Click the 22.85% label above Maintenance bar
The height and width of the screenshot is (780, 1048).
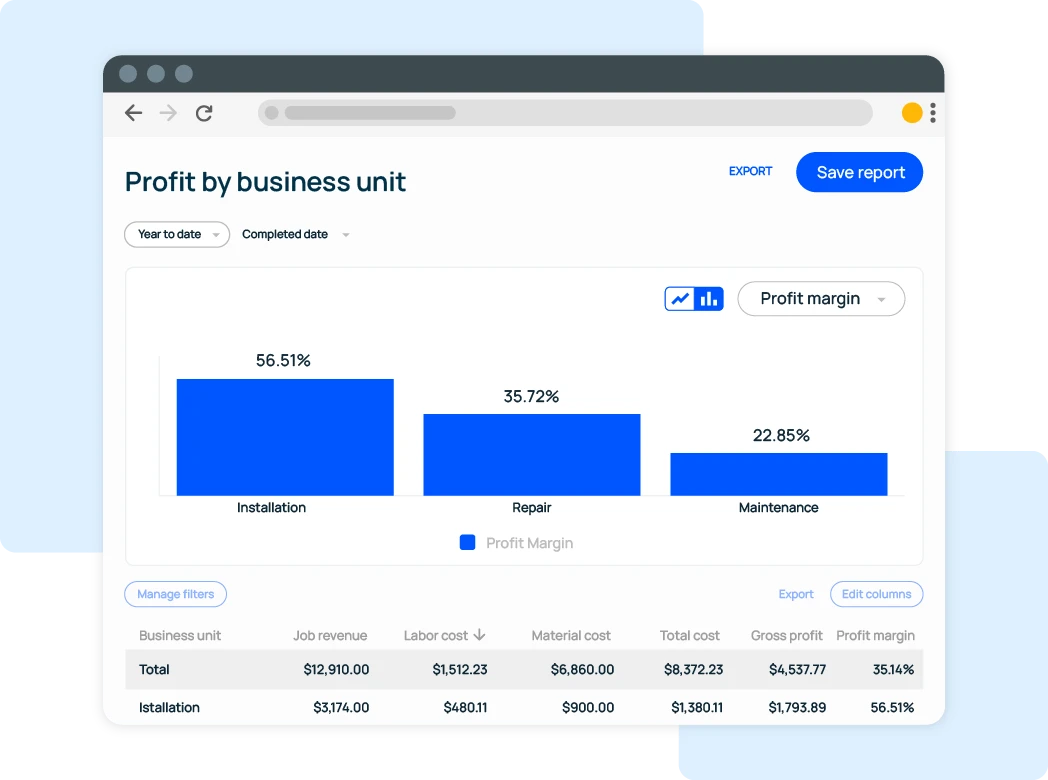pyautogui.click(x=781, y=435)
